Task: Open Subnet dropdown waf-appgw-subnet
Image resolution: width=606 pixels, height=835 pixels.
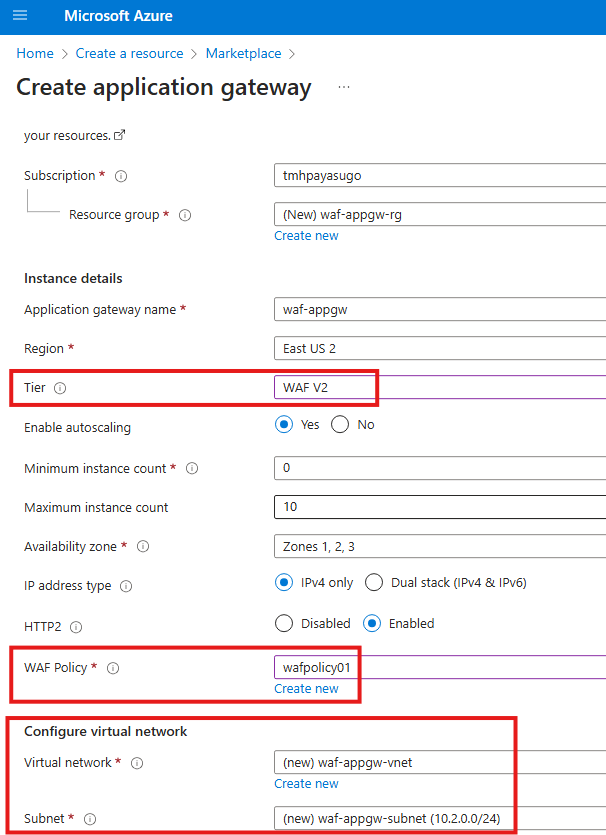Action: click(440, 818)
